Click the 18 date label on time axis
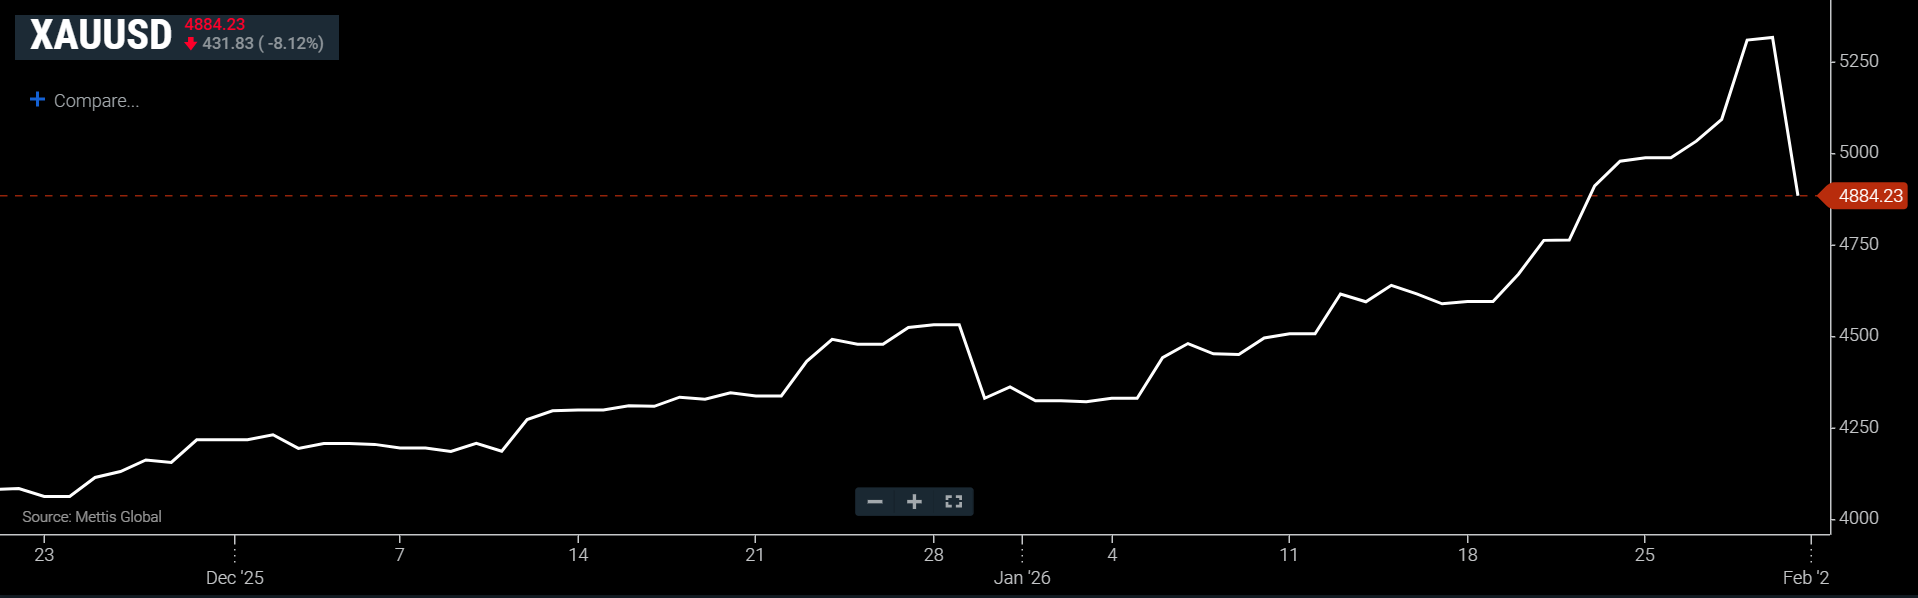 [1467, 555]
